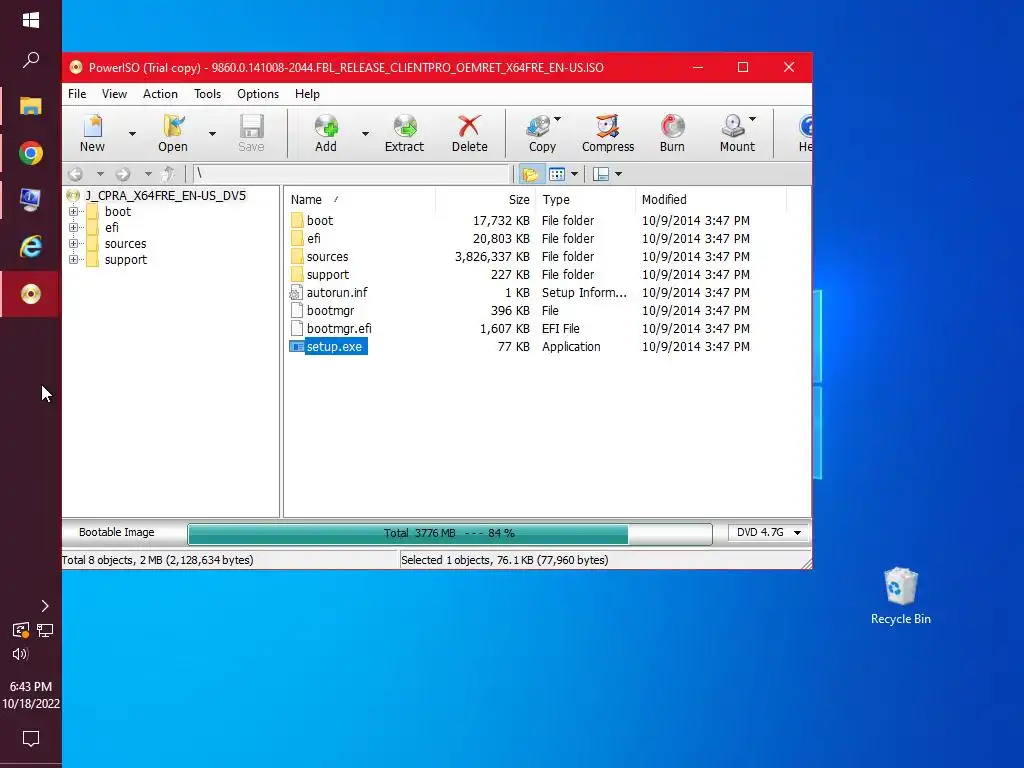Screen dimensions: 1024x768
Task: Click the Total 3776 MB capacity bar
Action: click(449, 534)
